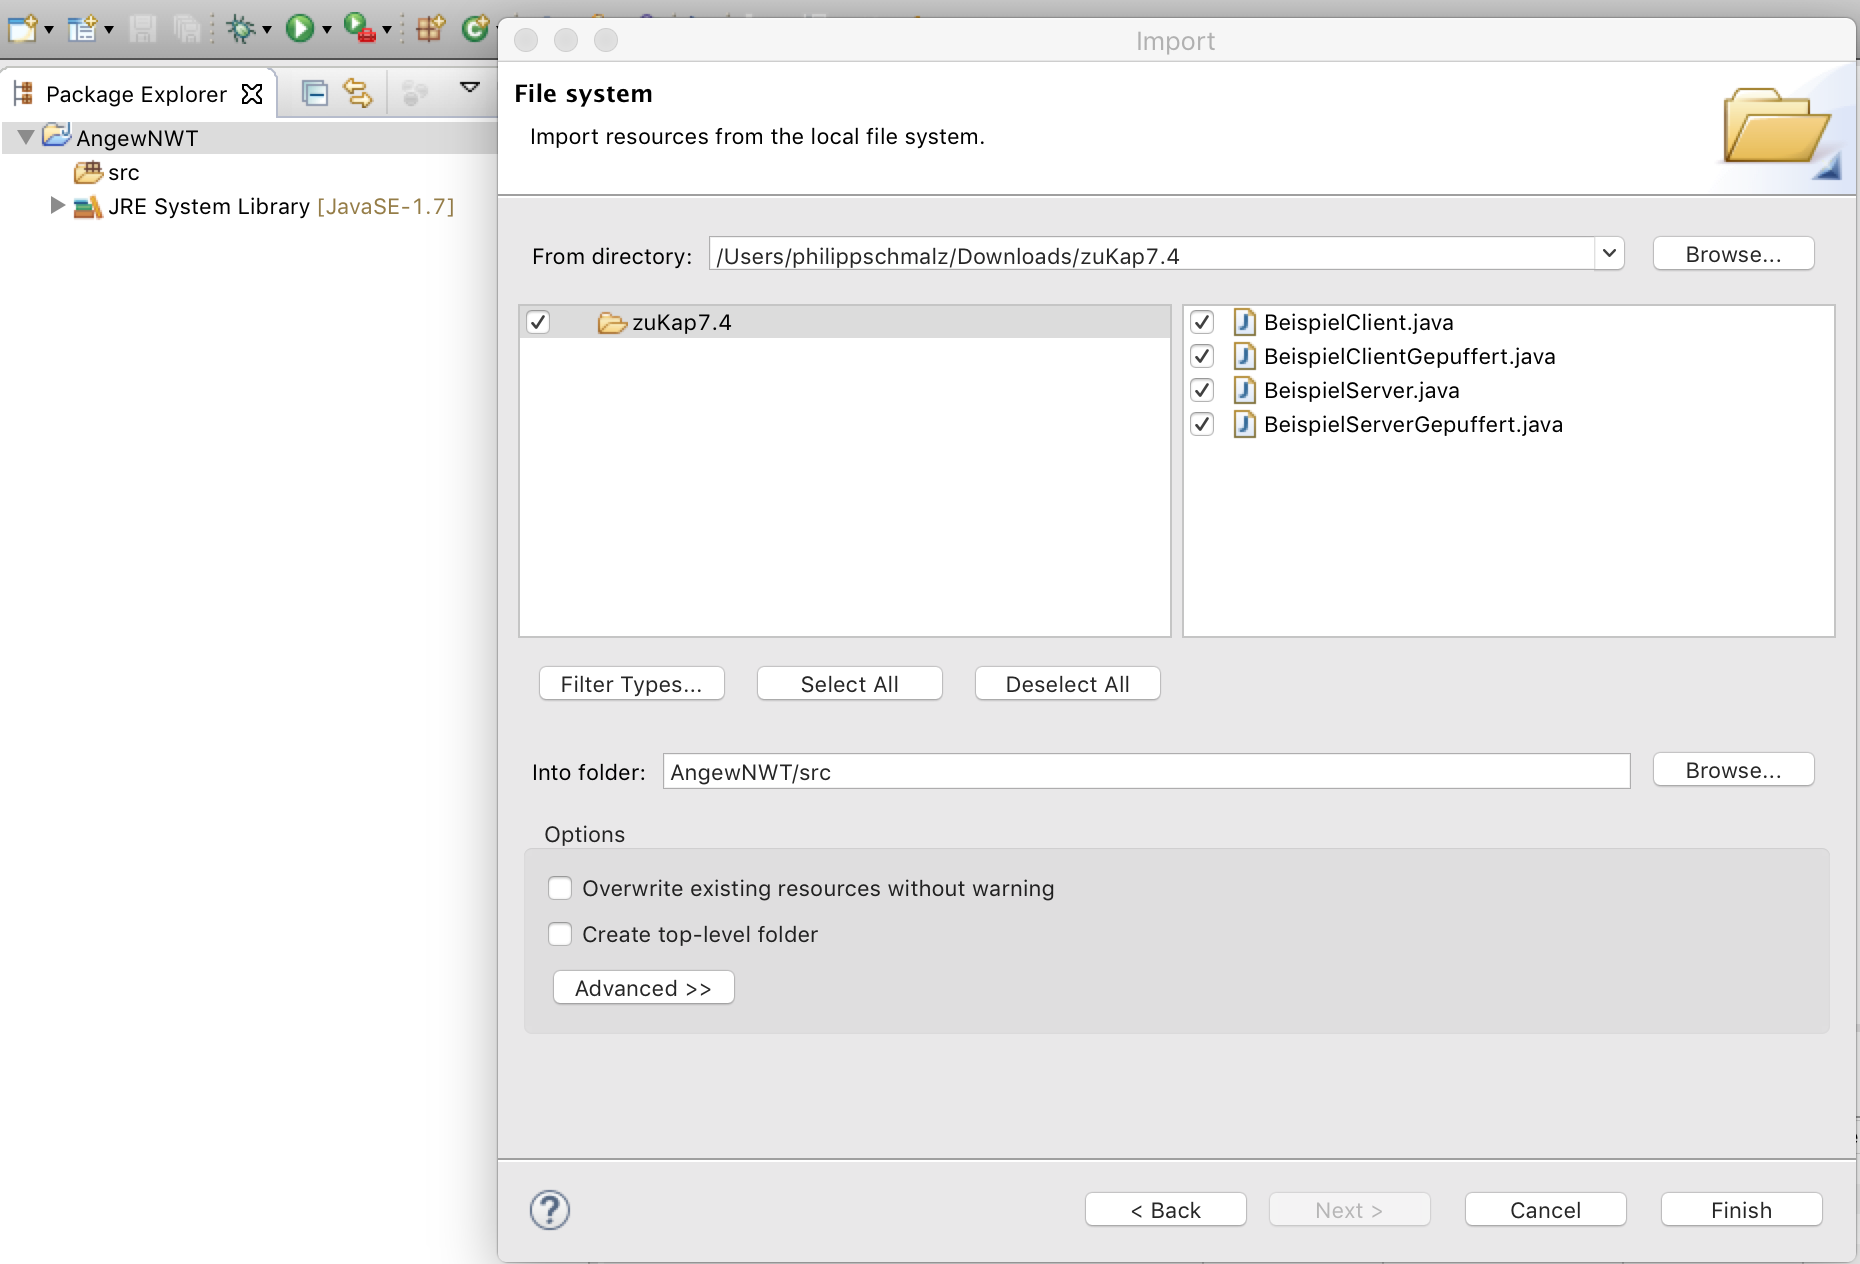The image size is (1860, 1264).
Task: Click the New Java Package icon
Action: pyautogui.click(x=430, y=28)
